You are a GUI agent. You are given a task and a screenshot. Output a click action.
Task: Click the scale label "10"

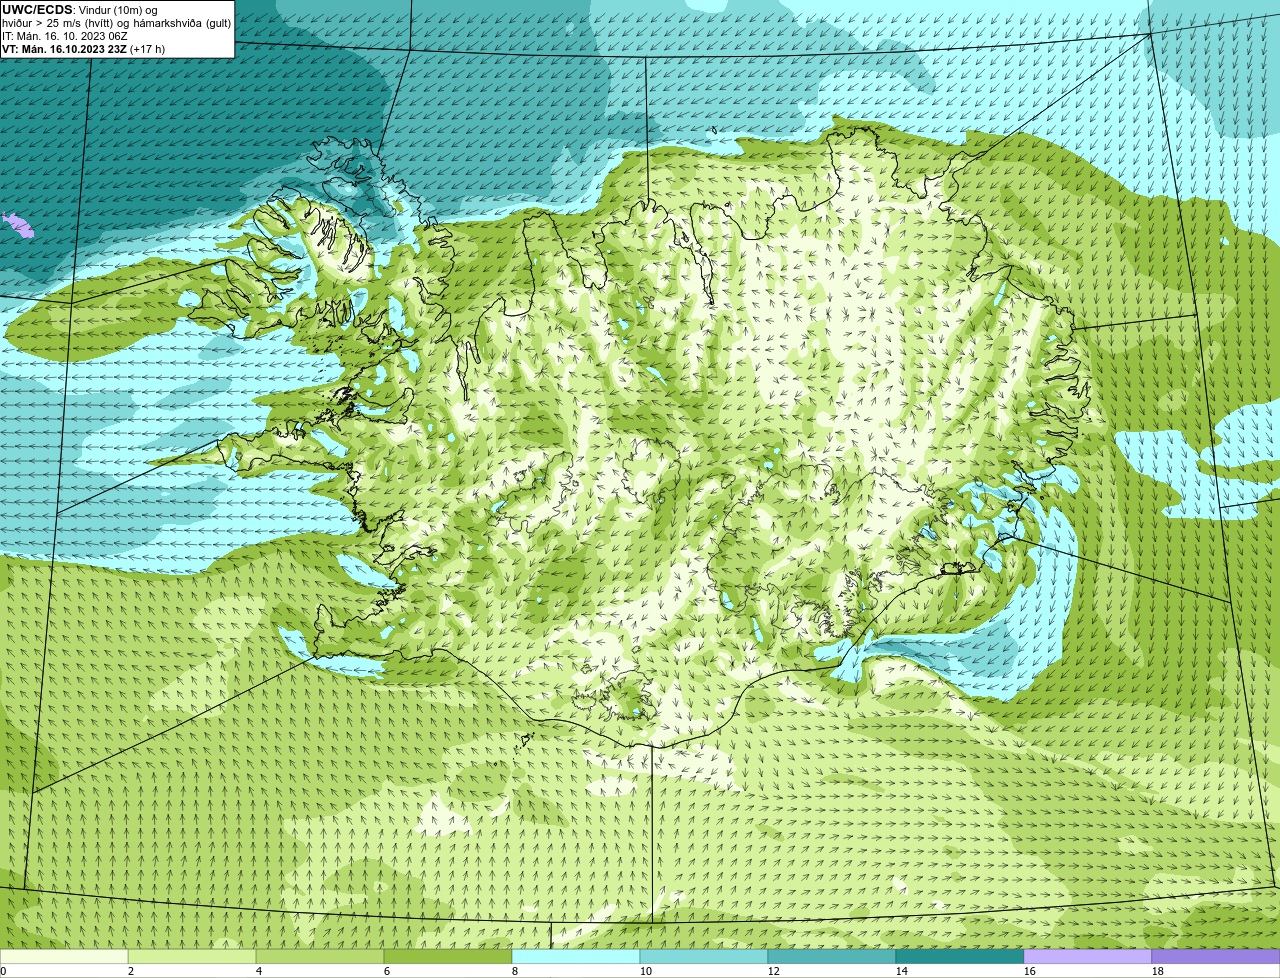point(646,971)
